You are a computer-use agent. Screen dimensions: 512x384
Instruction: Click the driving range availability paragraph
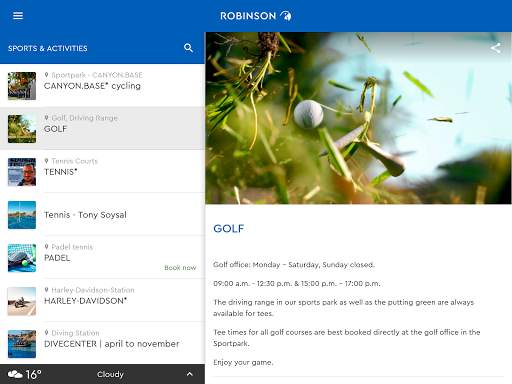tap(343, 308)
